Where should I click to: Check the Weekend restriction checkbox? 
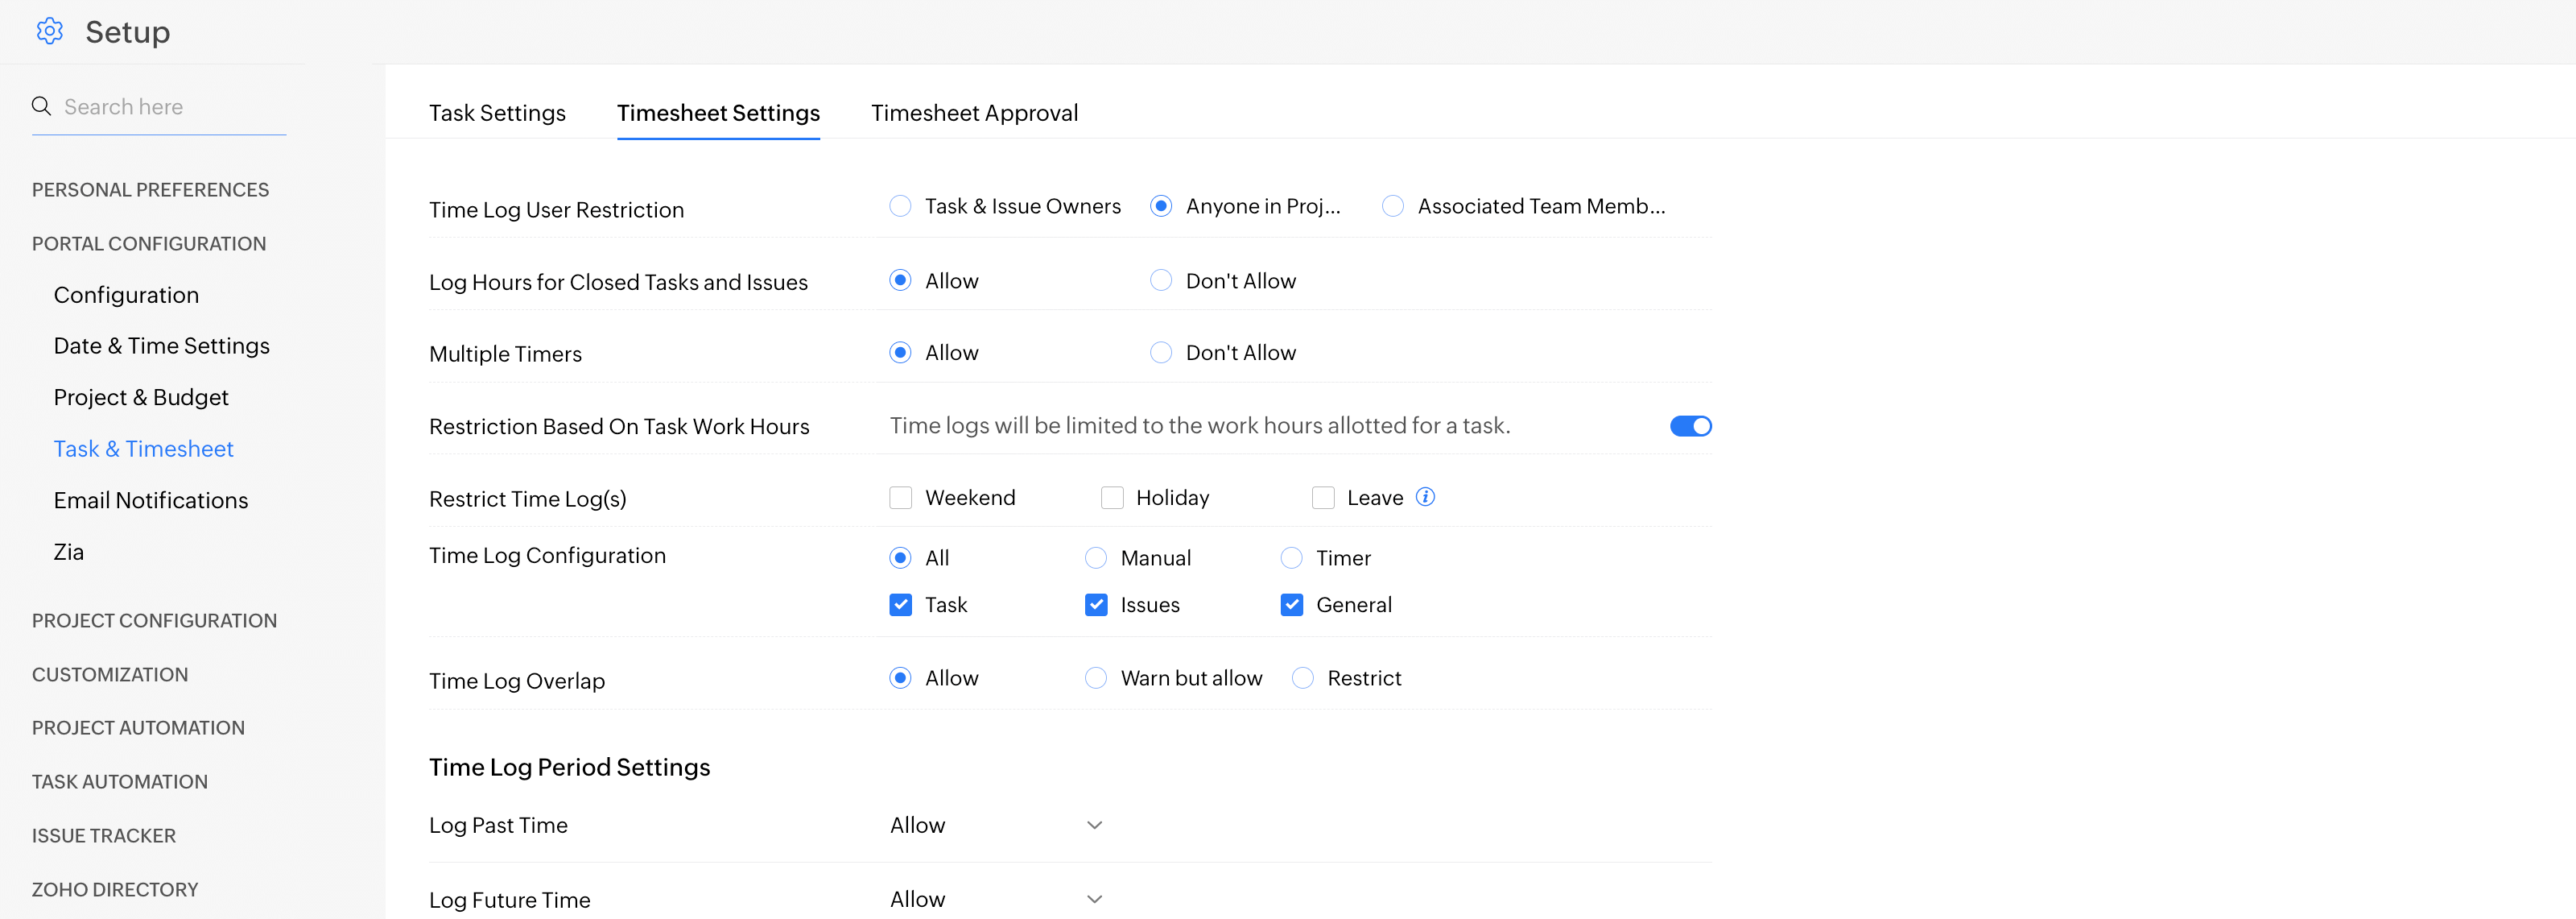point(900,498)
